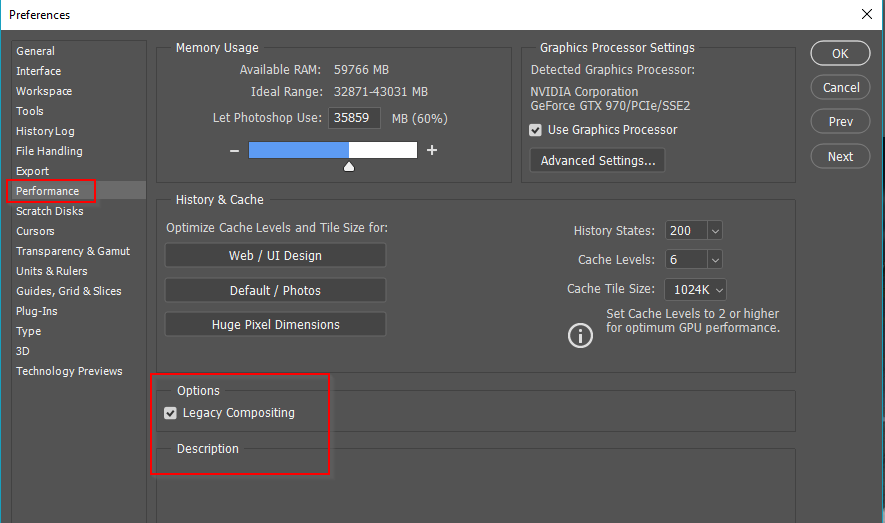Go to the Next preferences page
The image size is (885, 523).
point(840,156)
